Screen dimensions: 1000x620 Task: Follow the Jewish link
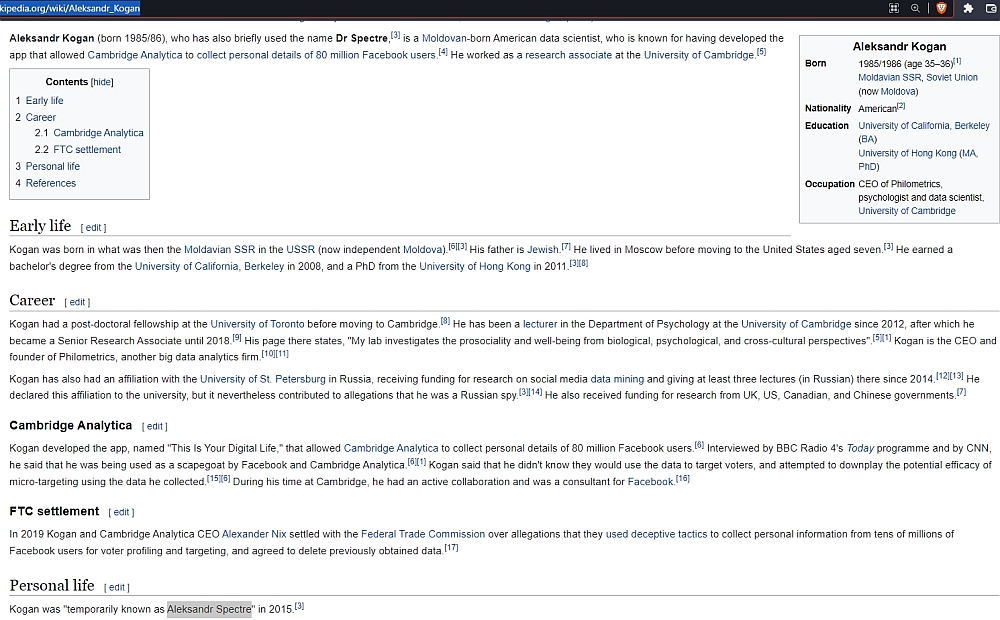[x=543, y=249]
